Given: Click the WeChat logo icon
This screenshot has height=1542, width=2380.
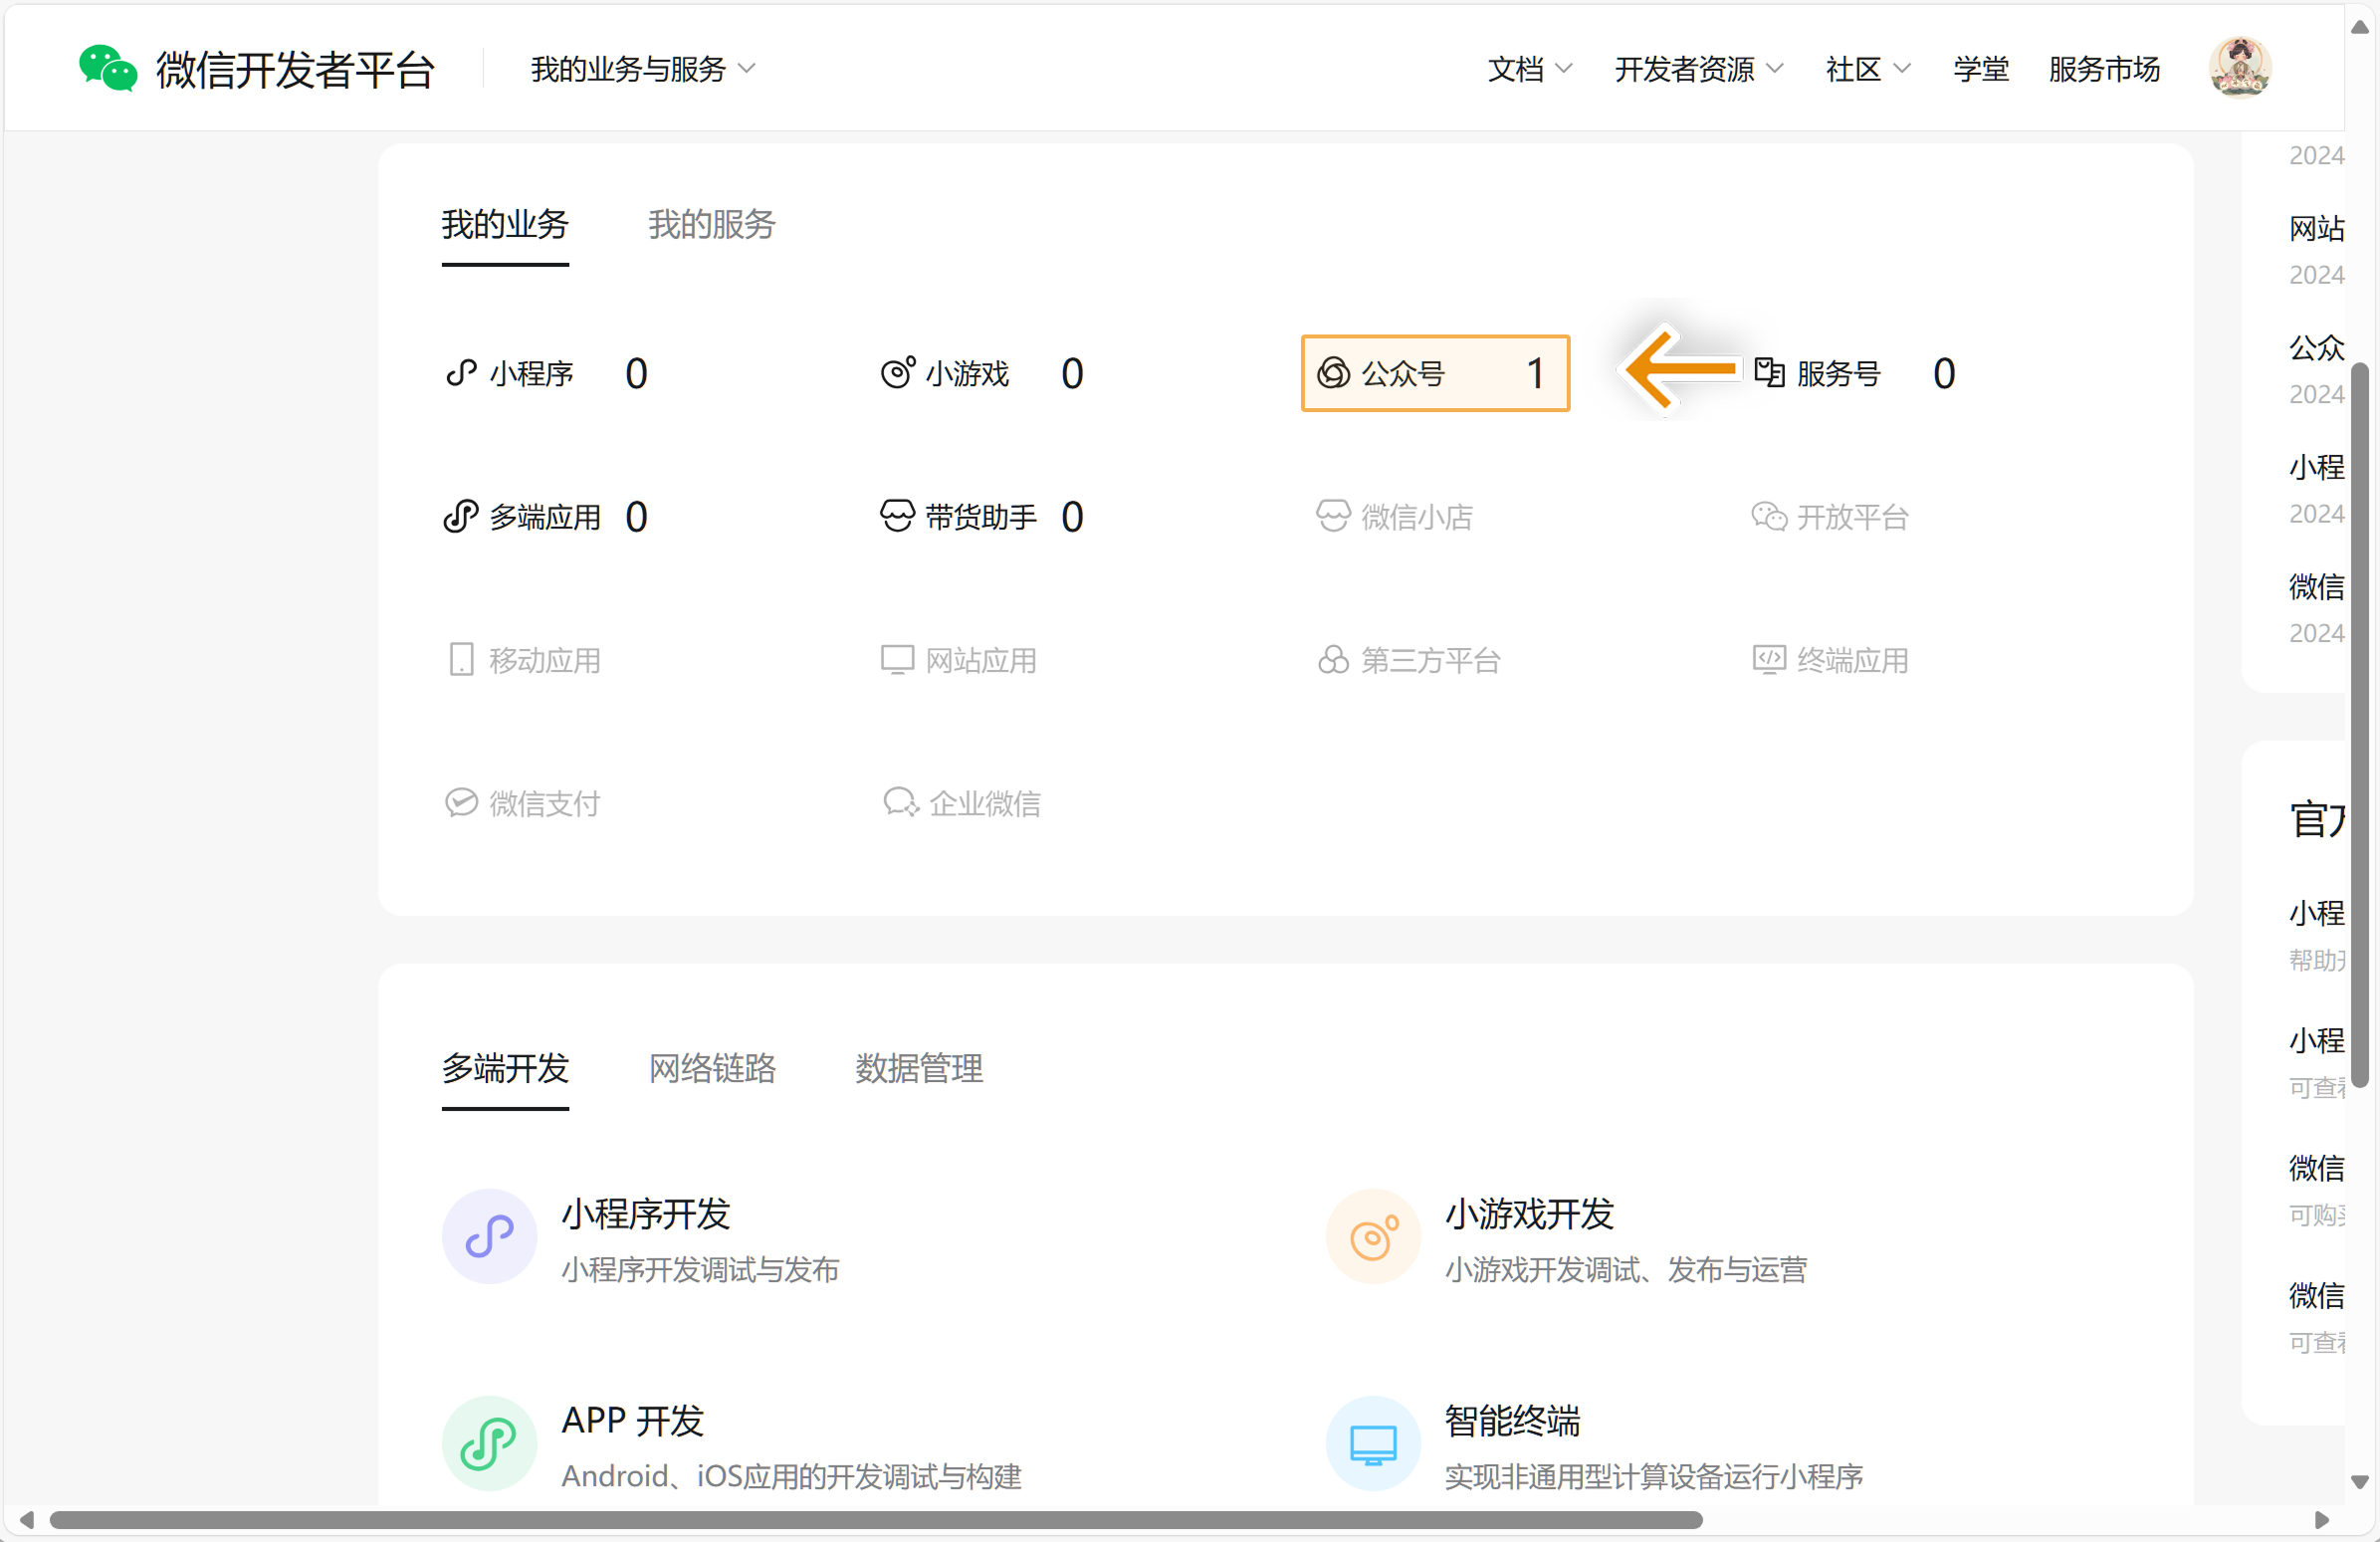Looking at the screenshot, I should click(107, 68).
